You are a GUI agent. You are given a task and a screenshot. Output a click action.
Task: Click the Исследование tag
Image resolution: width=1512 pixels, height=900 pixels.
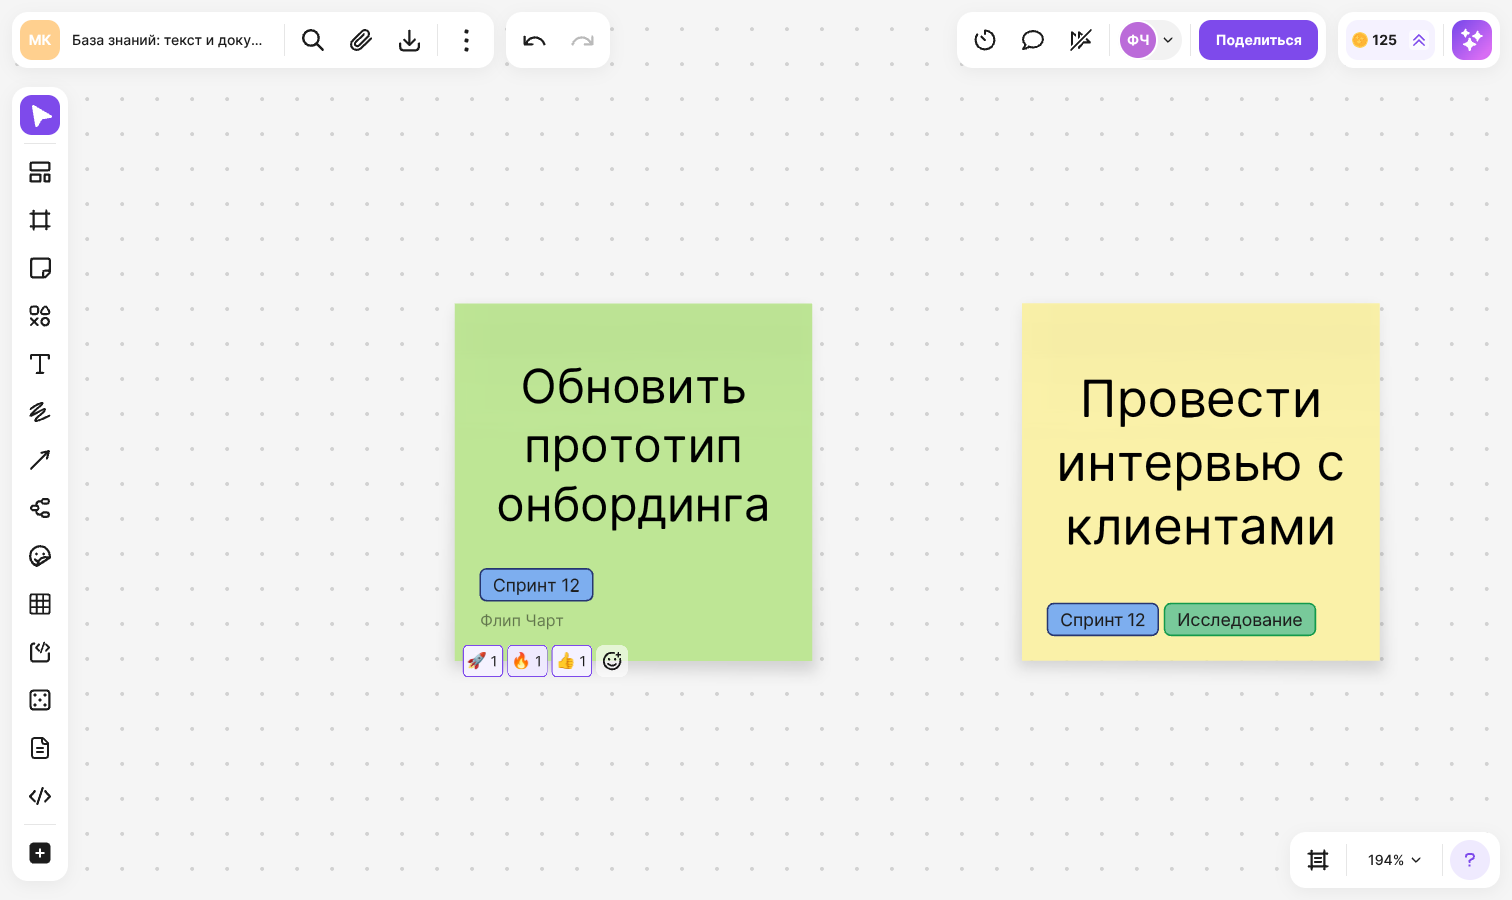(1240, 620)
